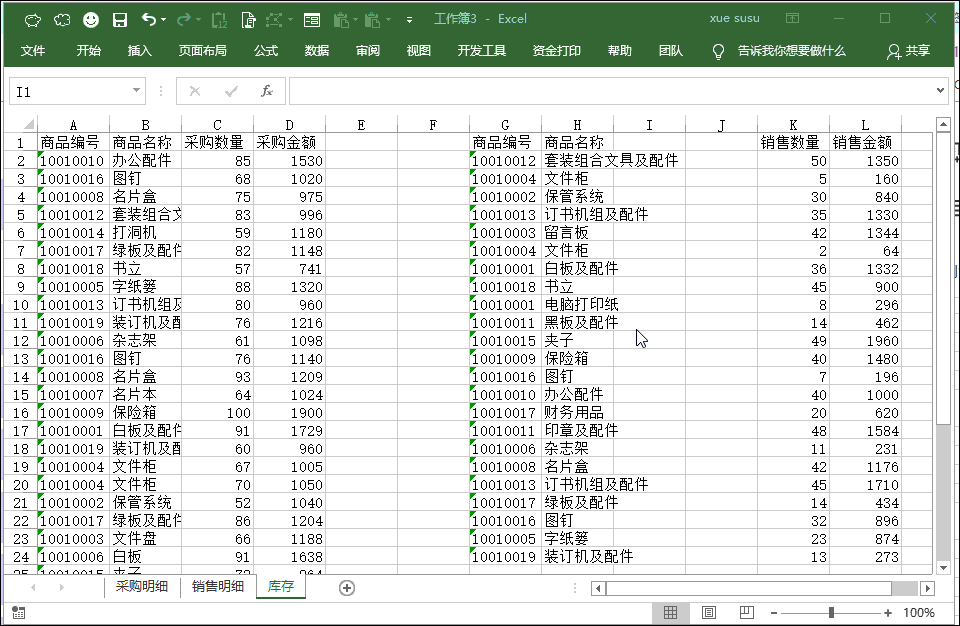Viewport: 960px width, 626px height.
Task: Select column A header
Action: (x=73, y=125)
